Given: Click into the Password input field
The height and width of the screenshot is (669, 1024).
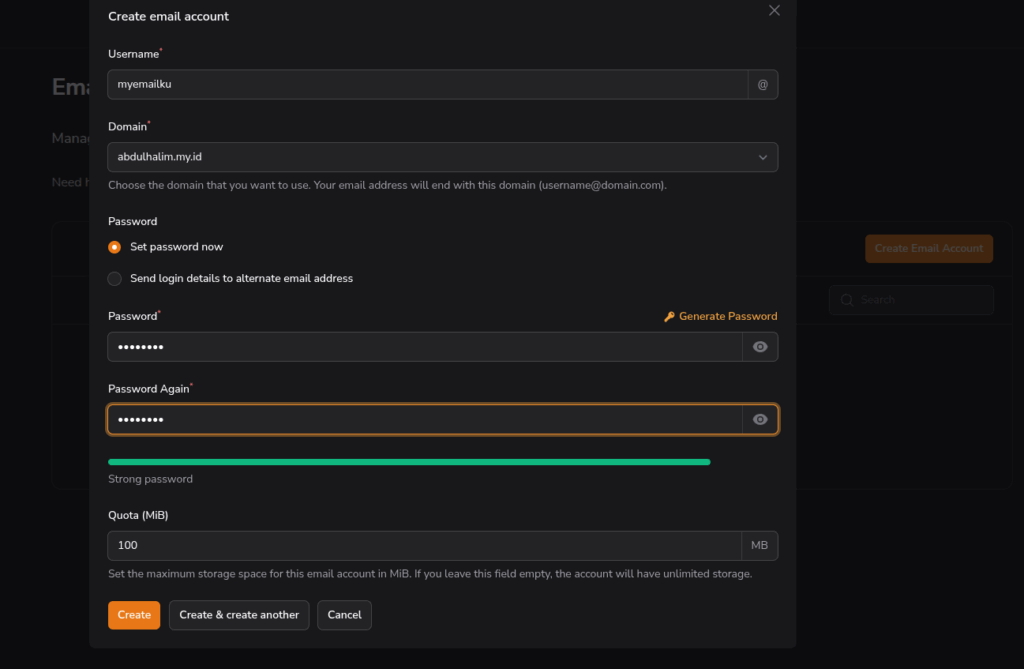Looking at the screenshot, I should [x=424, y=347].
